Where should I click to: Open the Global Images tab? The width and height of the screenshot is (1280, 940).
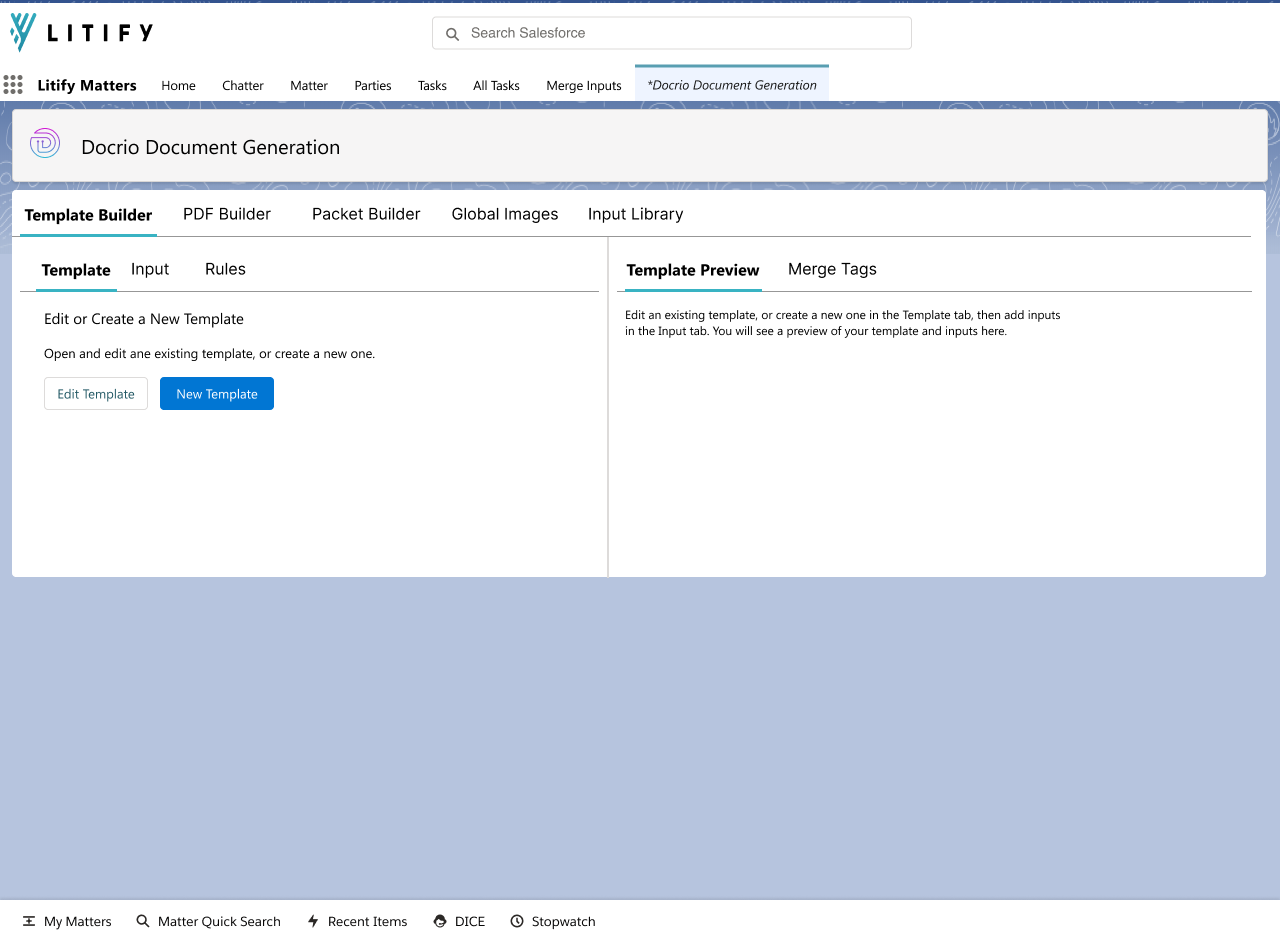[x=505, y=214]
